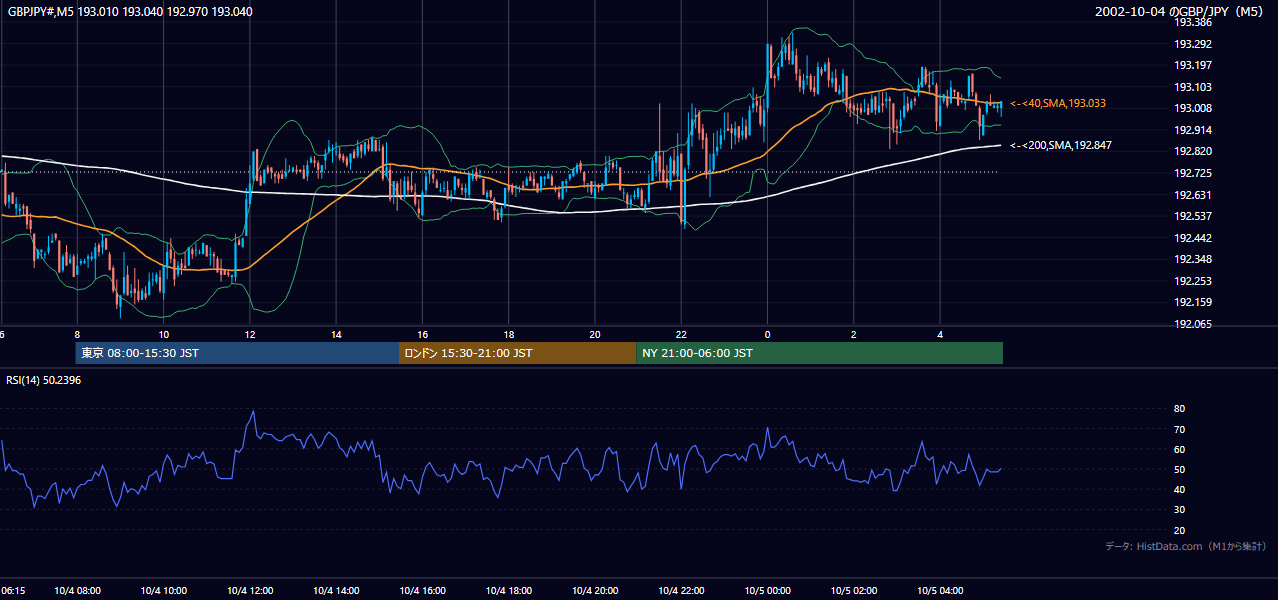Click price level 192.537 on the price axis
Screen dimensions: 1278x600
(x=1192, y=216)
